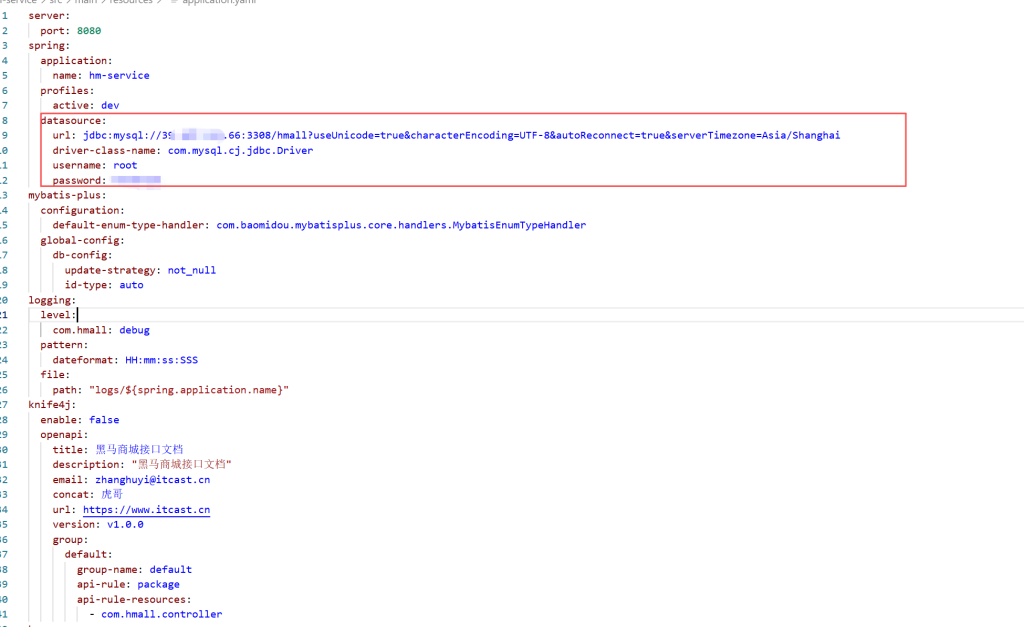Click the https://www.itcast.cn link
Screen dimensions: 1024x627
point(146,510)
